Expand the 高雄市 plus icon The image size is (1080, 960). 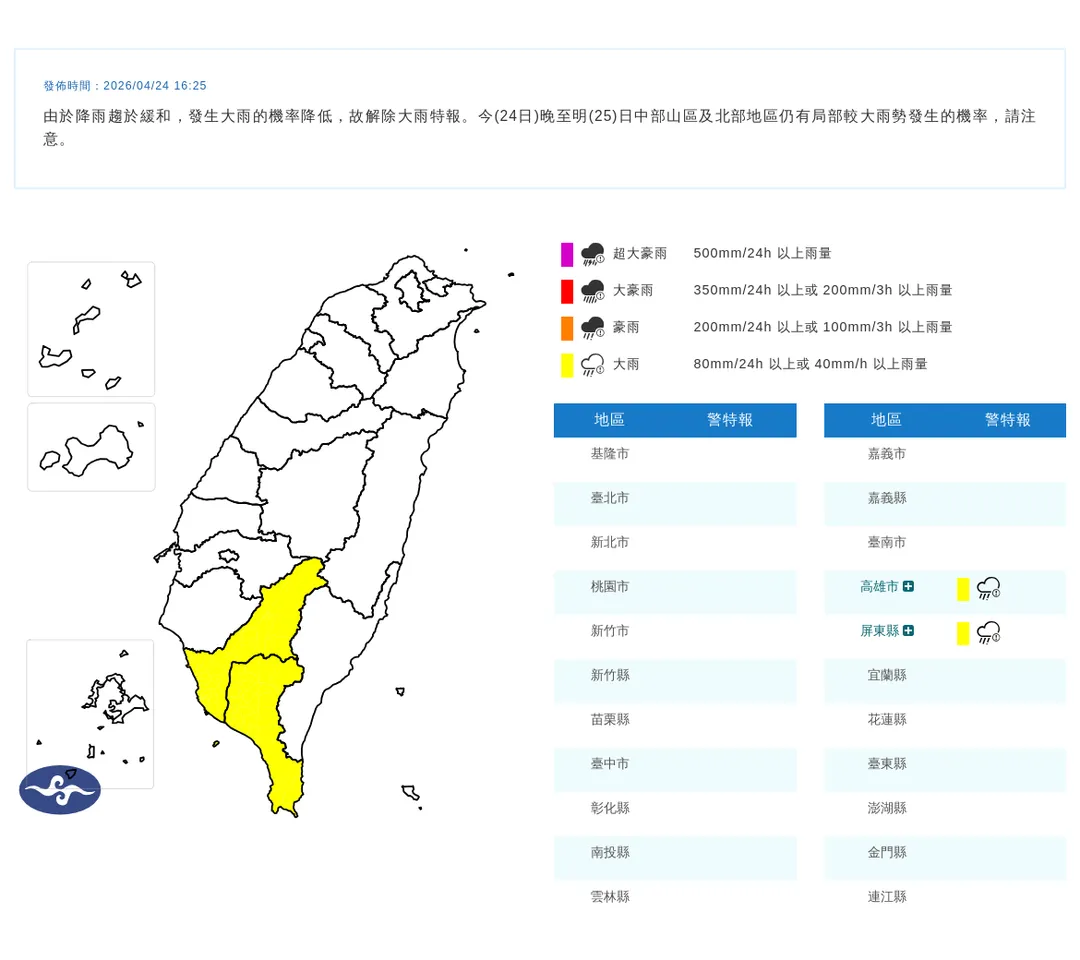[908, 586]
